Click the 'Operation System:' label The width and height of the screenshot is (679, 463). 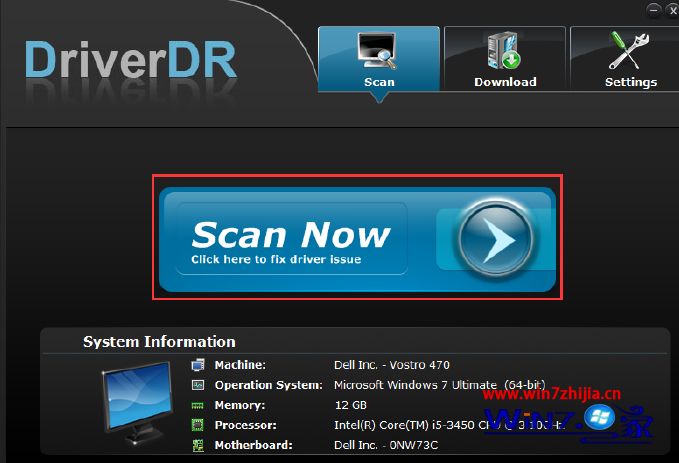point(269,385)
